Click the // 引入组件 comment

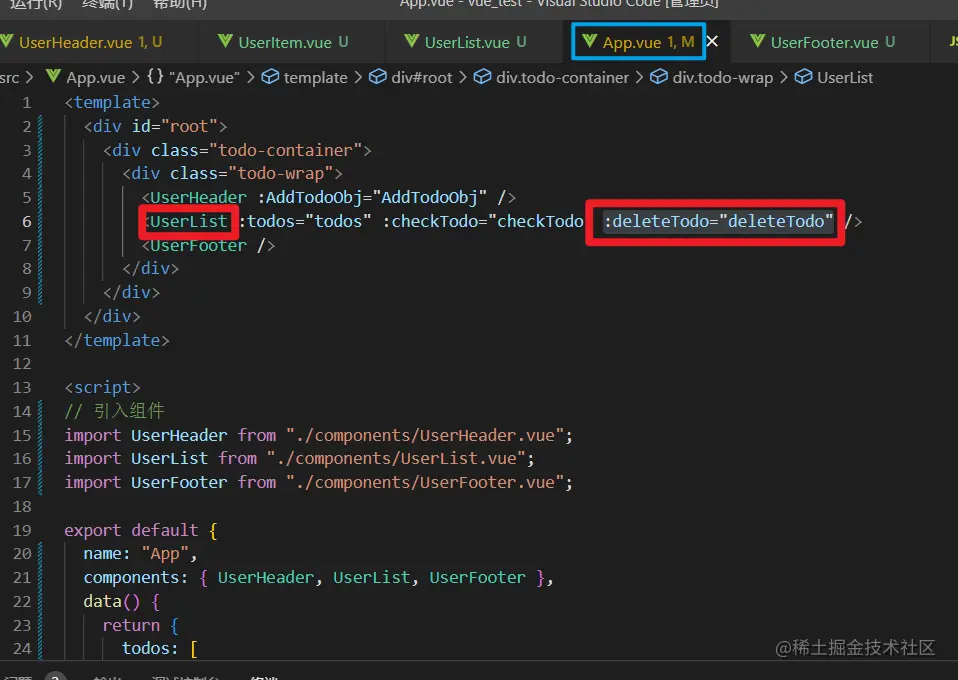coord(114,411)
